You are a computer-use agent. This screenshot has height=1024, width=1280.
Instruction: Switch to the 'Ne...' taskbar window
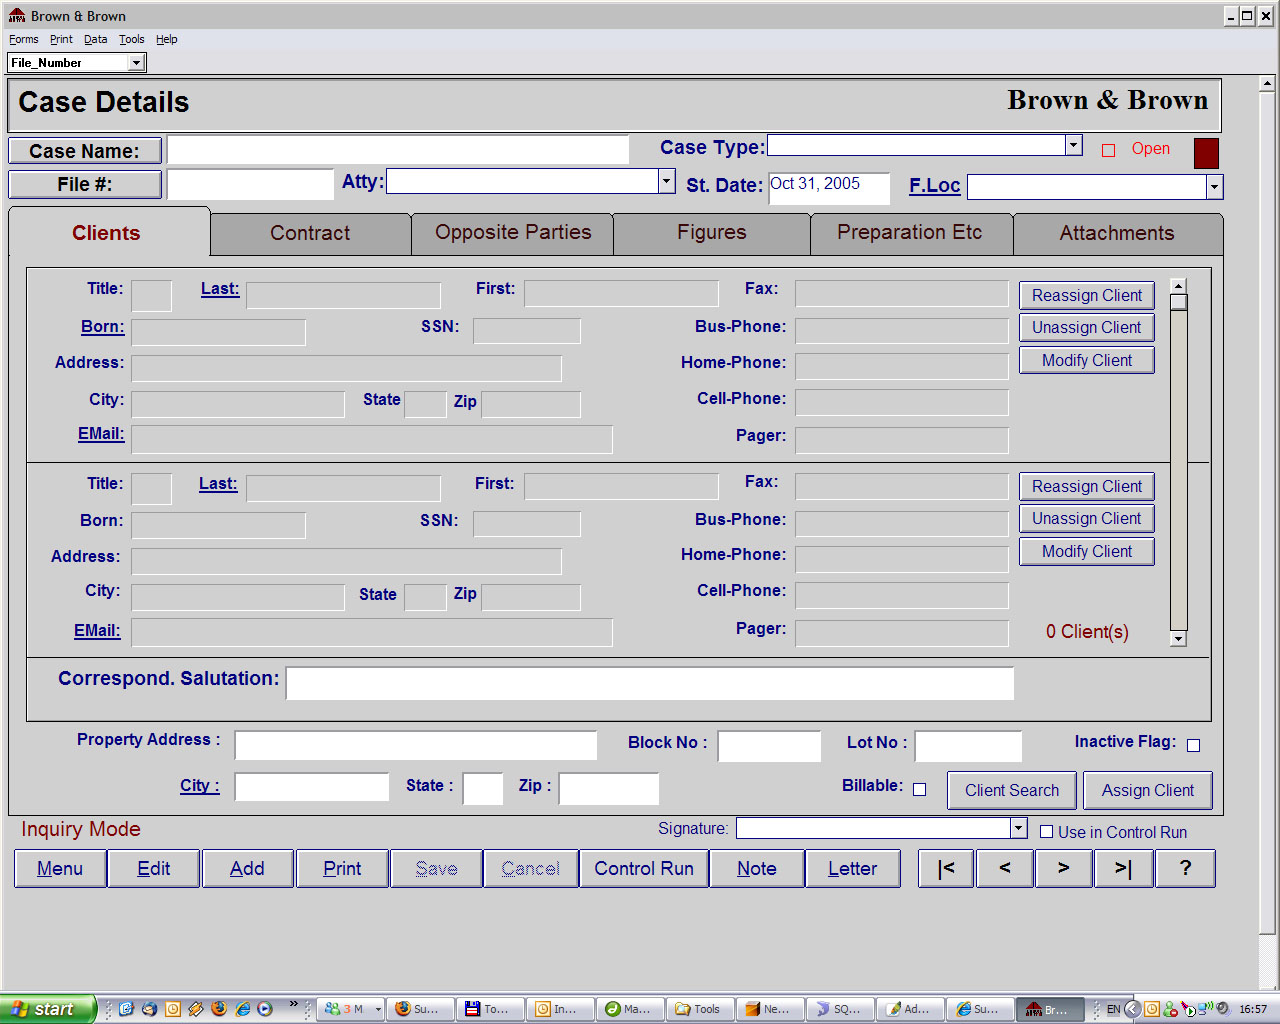tap(771, 1009)
